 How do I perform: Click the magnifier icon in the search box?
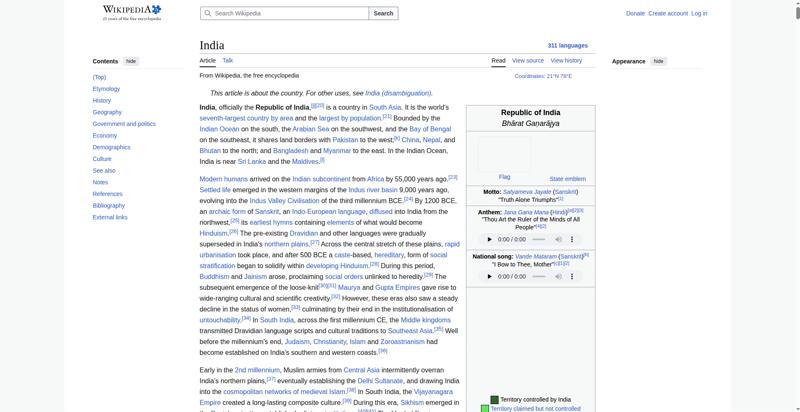pos(207,13)
